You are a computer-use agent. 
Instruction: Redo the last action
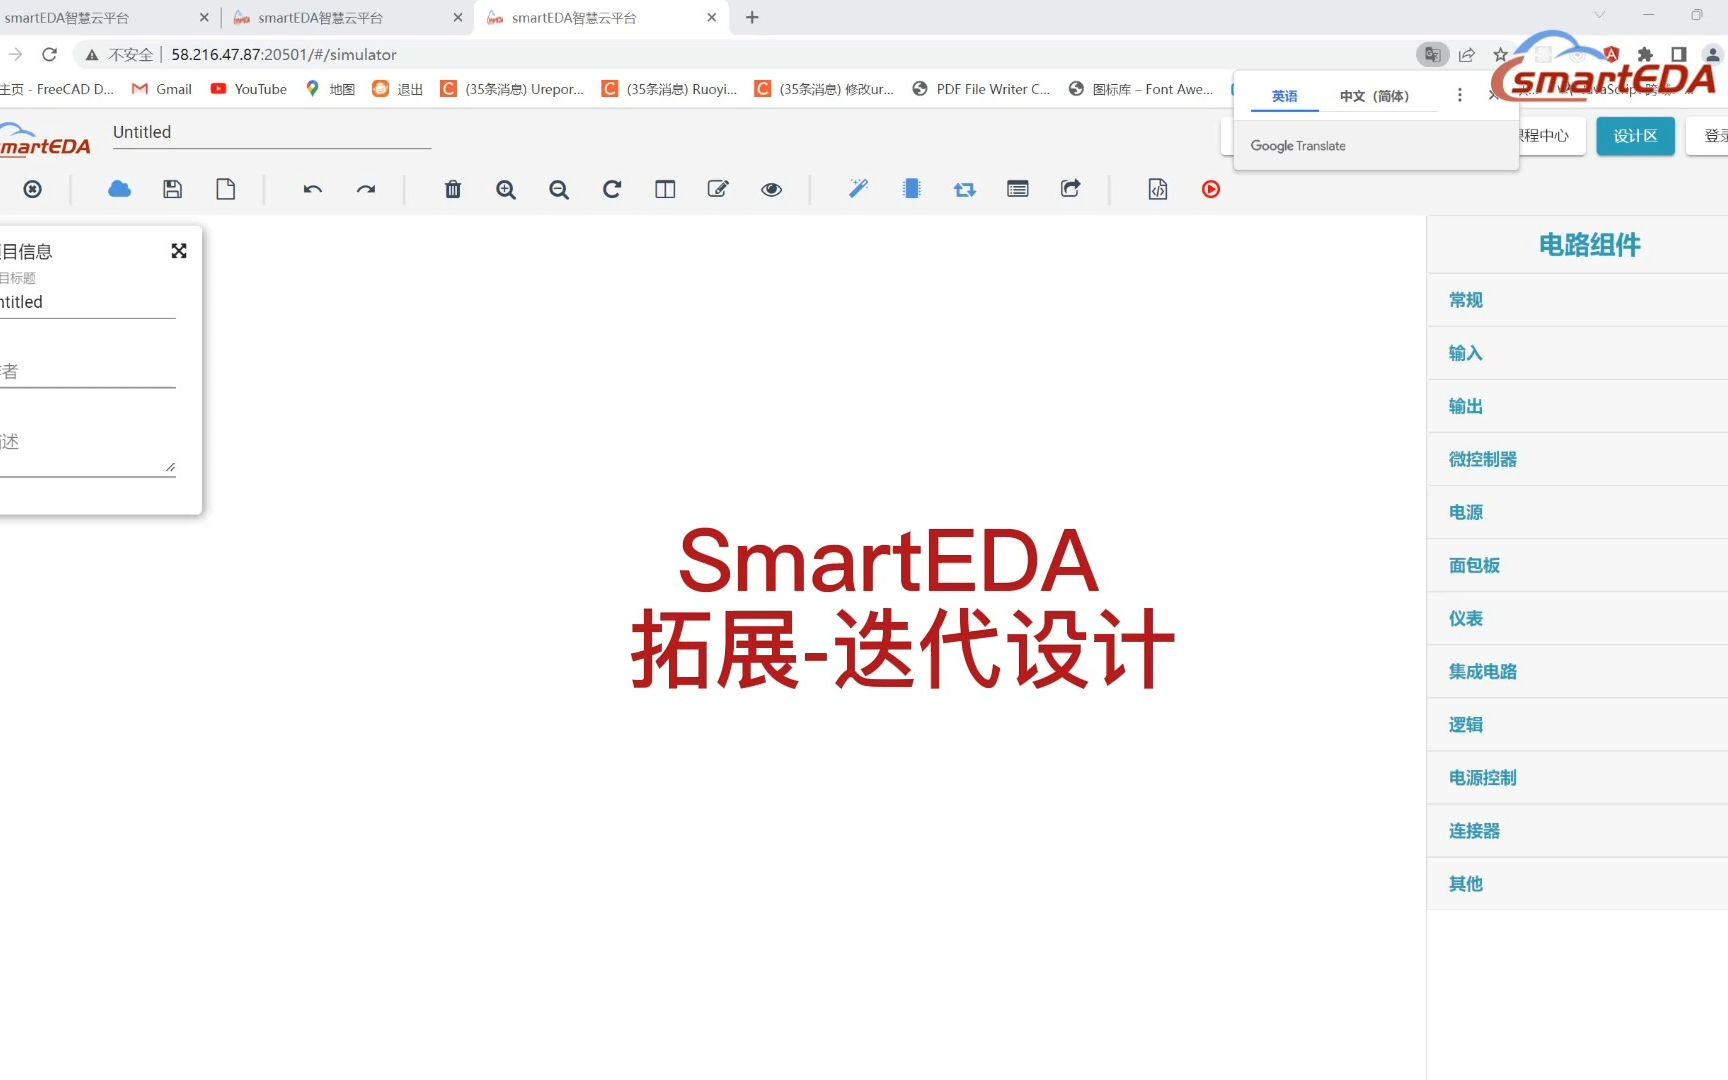pos(365,189)
